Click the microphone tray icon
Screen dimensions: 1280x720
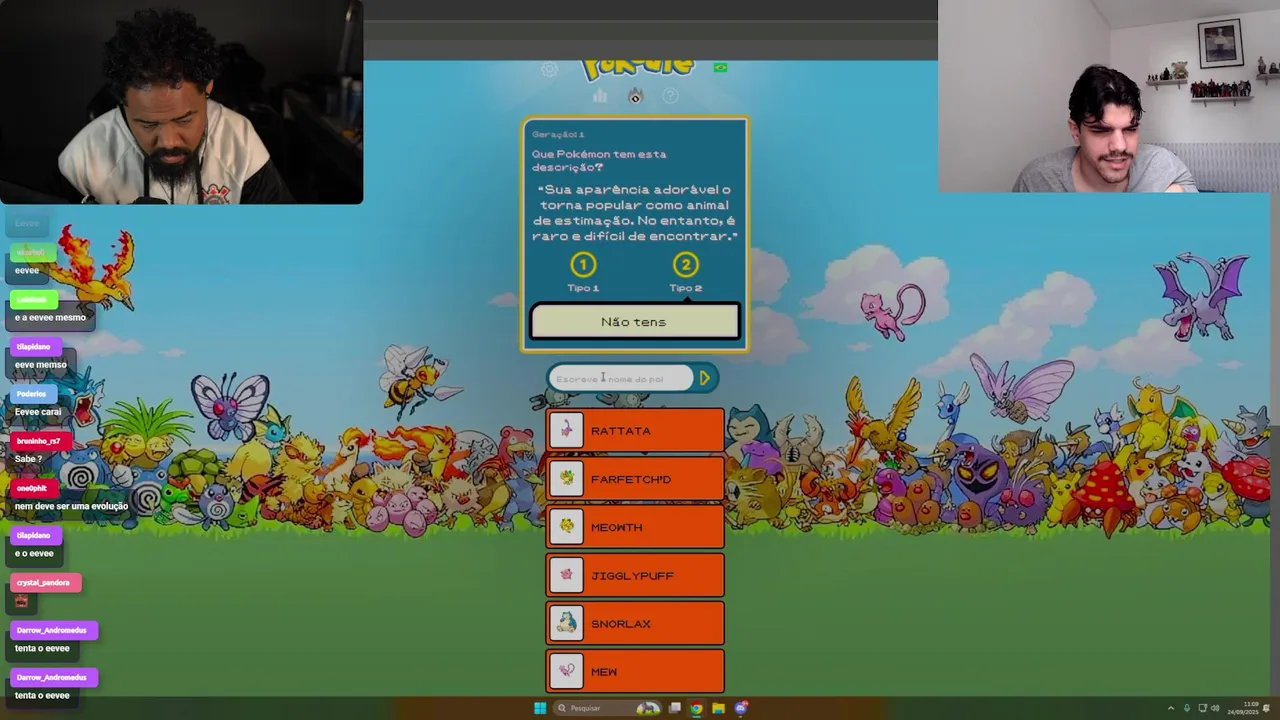[x=1187, y=708]
